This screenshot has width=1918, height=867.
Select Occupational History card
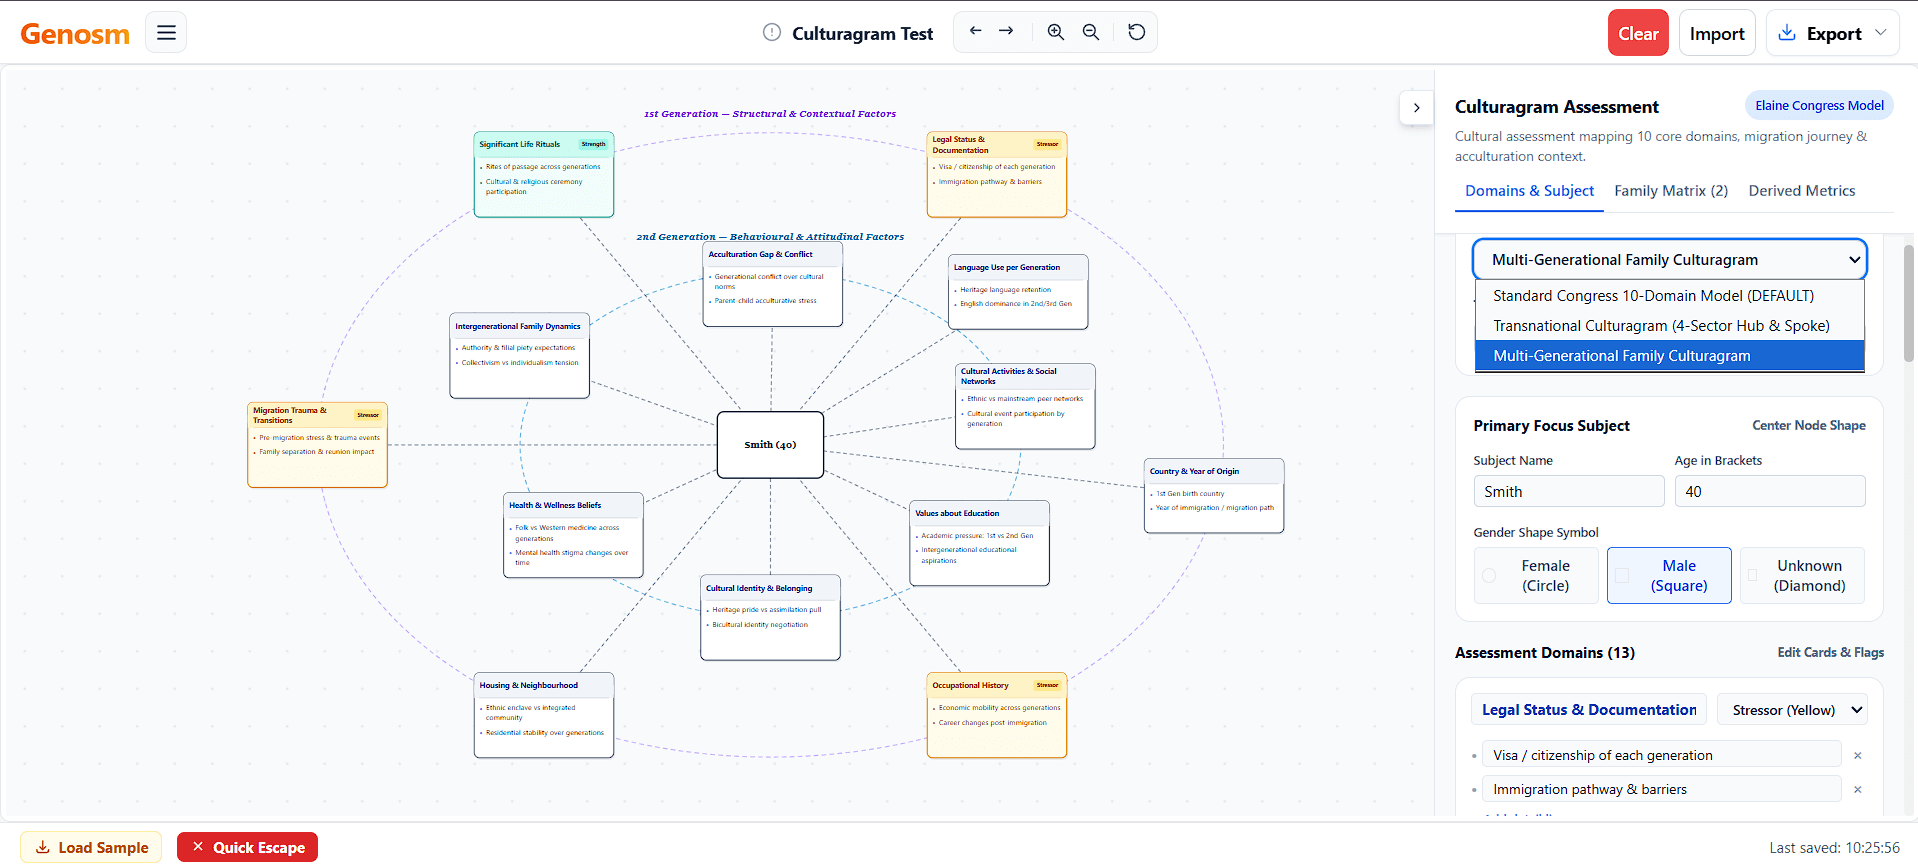coord(996,715)
